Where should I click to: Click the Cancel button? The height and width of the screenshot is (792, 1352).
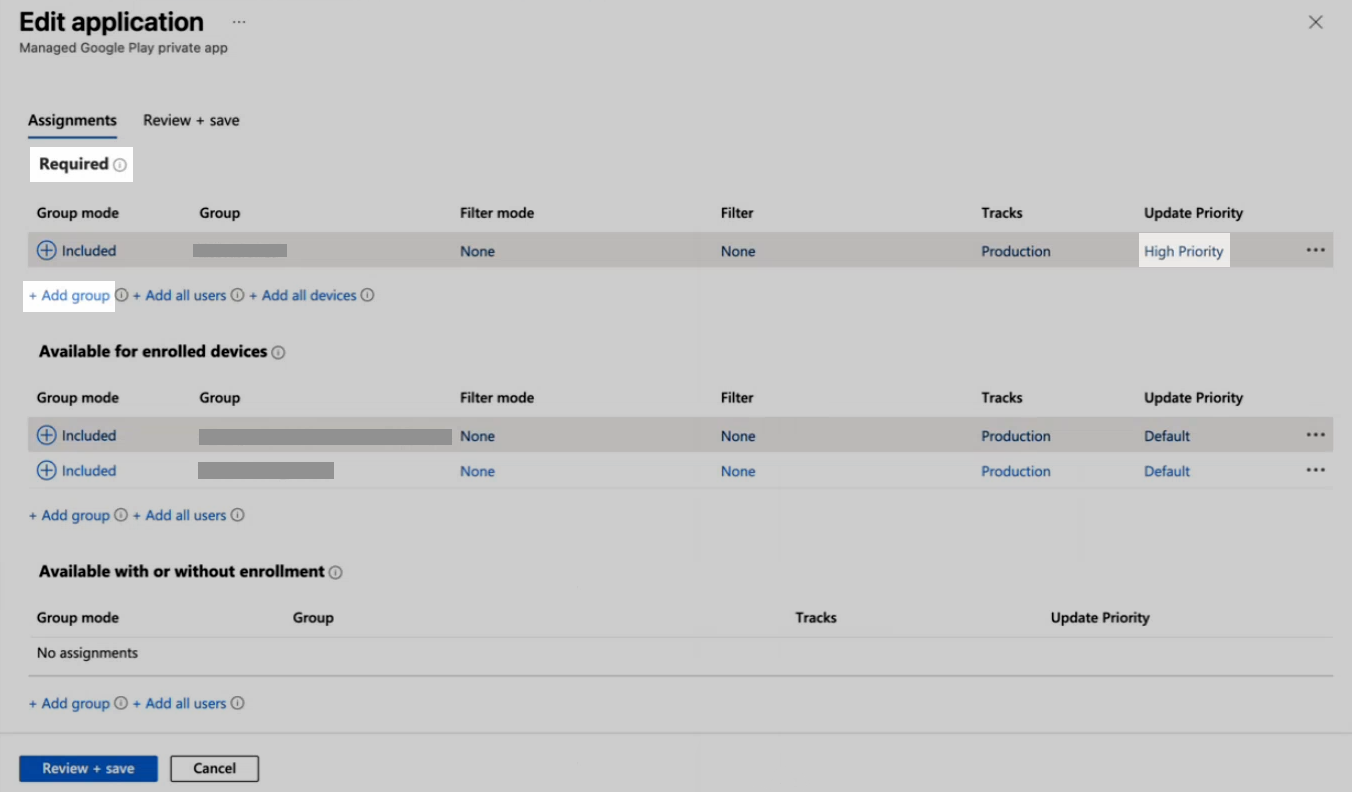(x=214, y=769)
